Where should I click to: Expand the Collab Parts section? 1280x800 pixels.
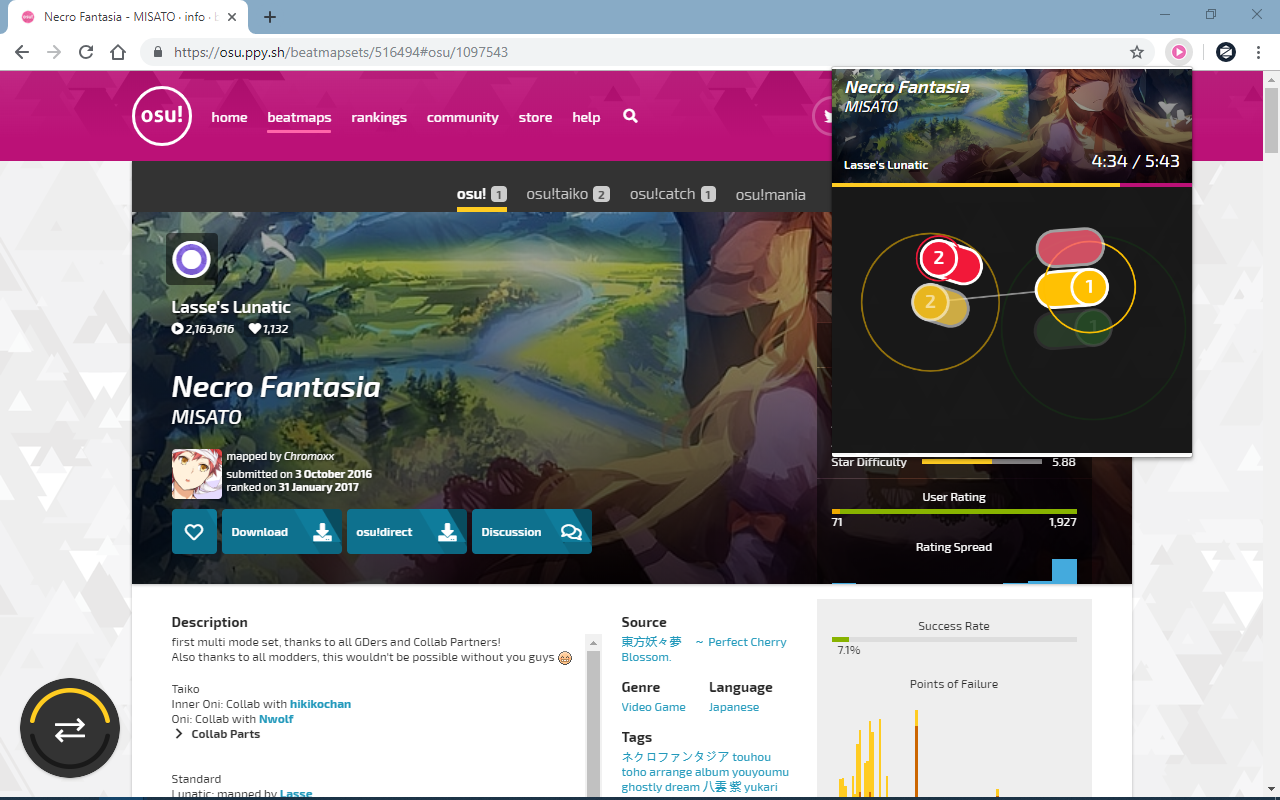(x=217, y=734)
